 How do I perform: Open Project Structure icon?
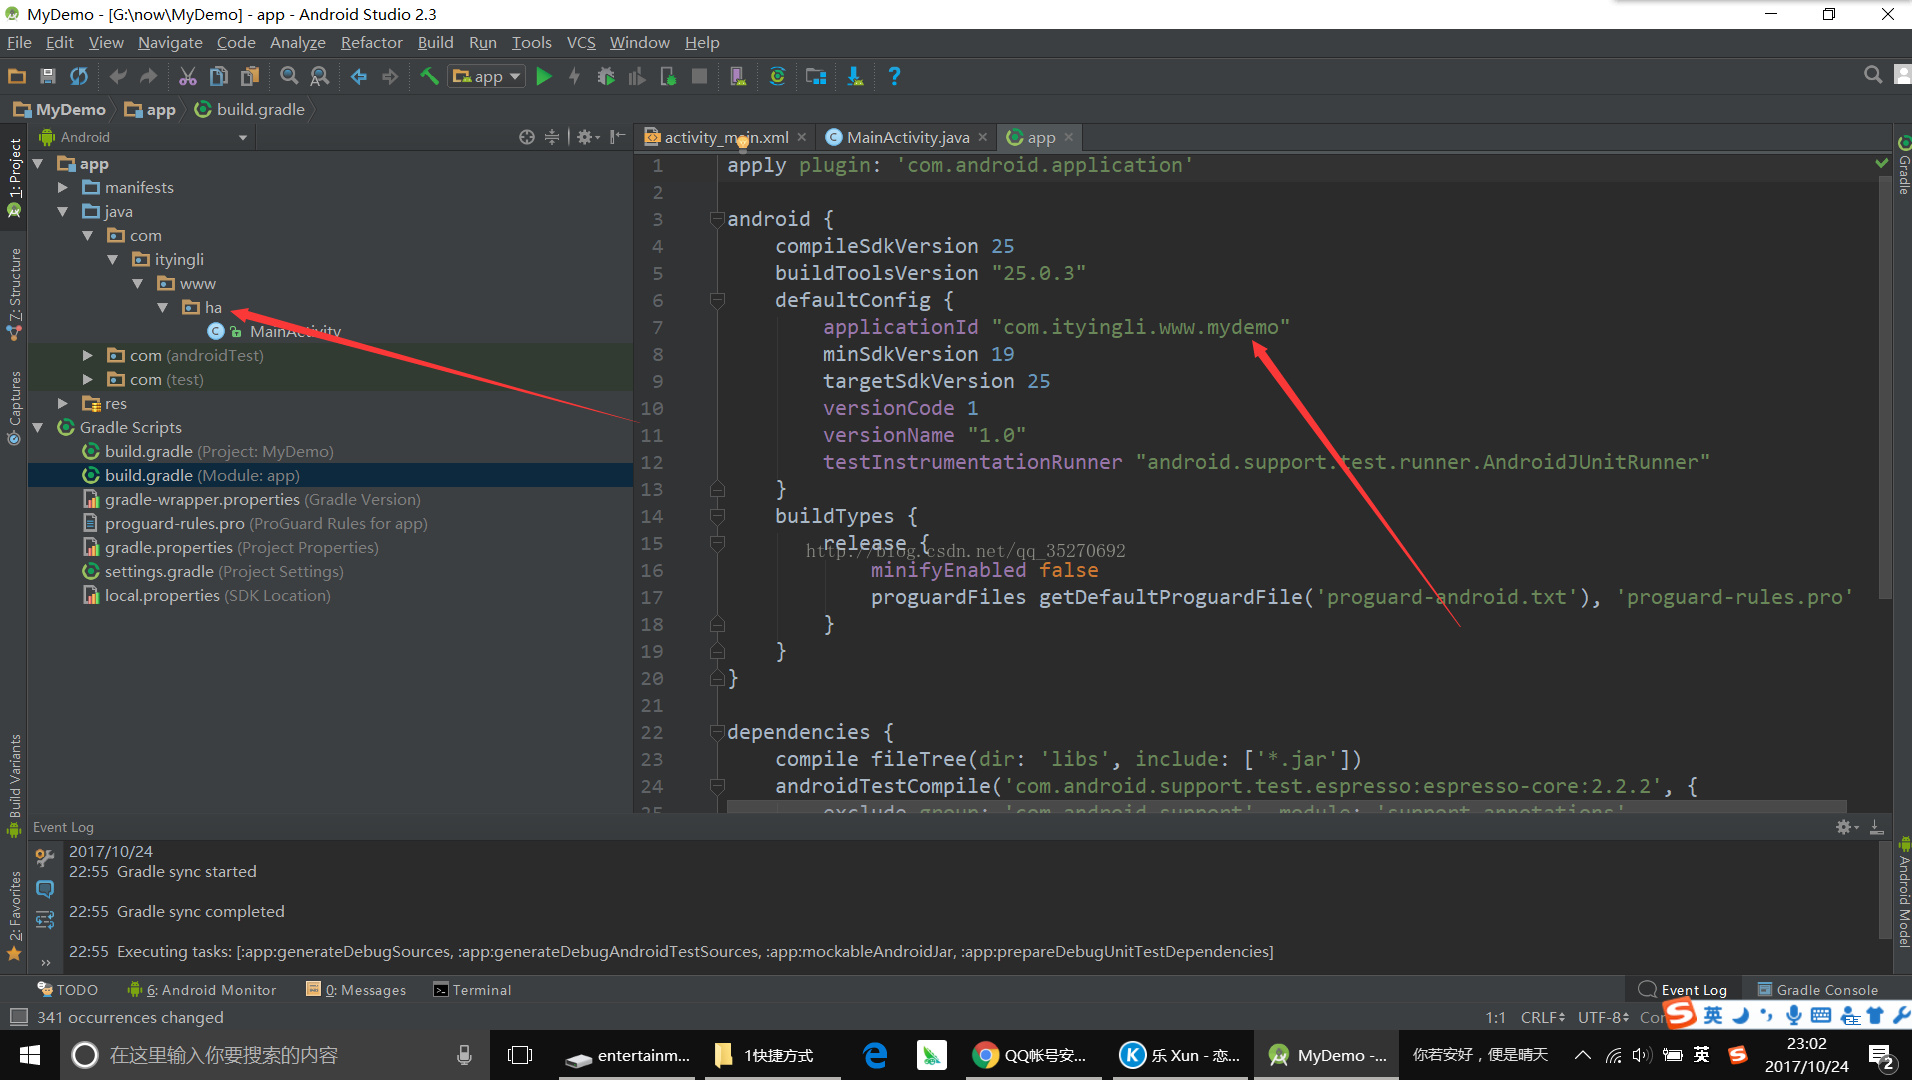pos(816,76)
